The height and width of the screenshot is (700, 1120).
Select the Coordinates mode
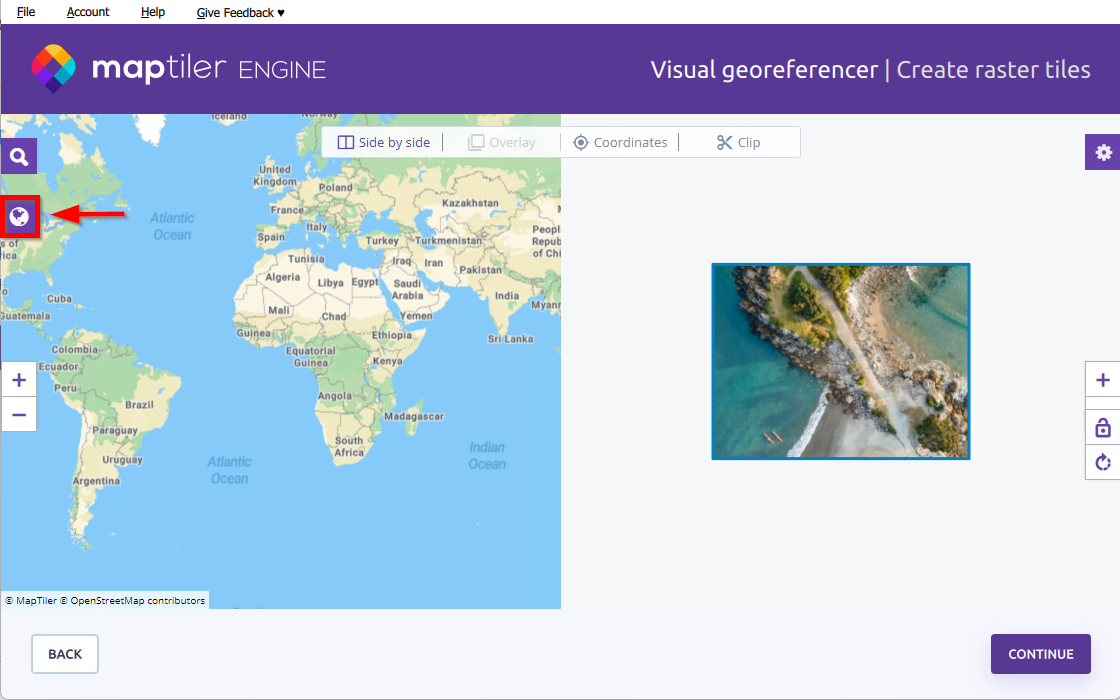[x=620, y=143]
